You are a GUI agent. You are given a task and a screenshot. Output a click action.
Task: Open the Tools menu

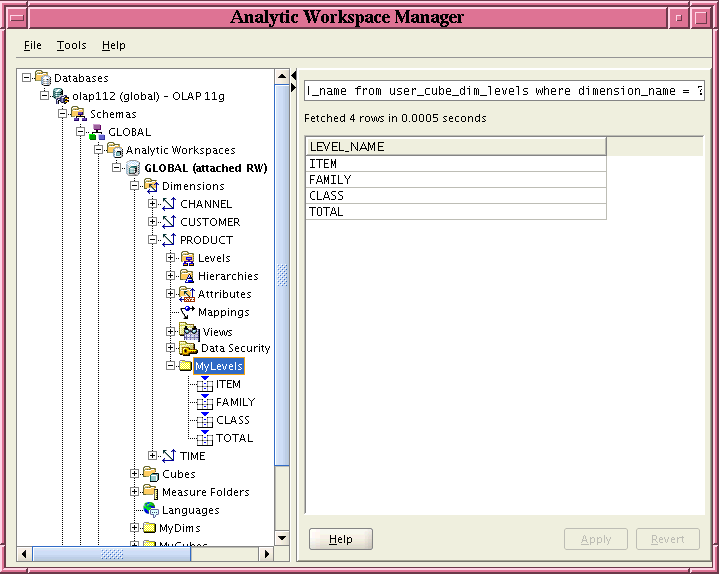(x=71, y=45)
